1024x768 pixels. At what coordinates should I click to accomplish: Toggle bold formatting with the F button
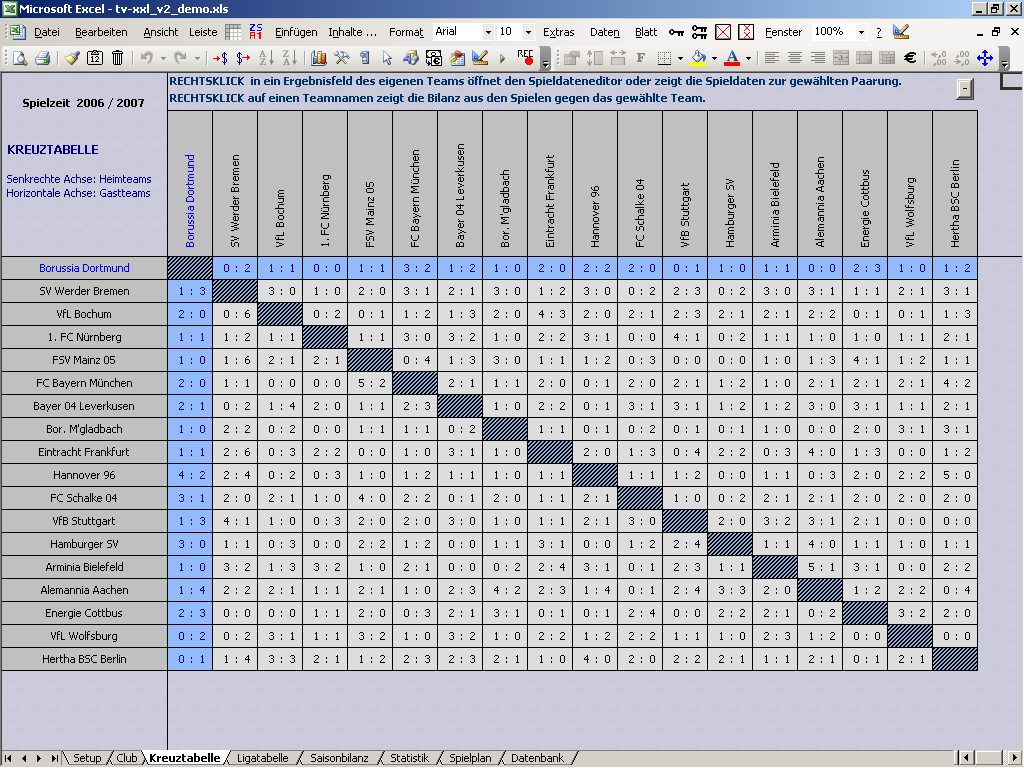point(641,58)
